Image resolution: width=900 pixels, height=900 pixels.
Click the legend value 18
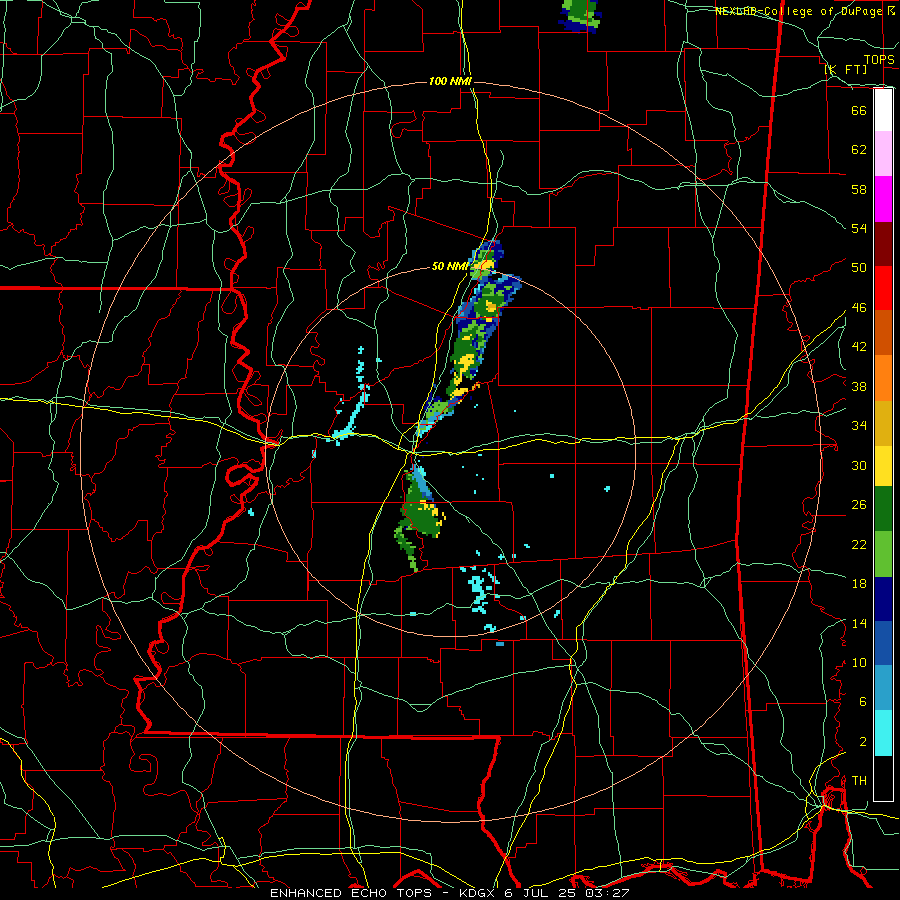(859, 584)
